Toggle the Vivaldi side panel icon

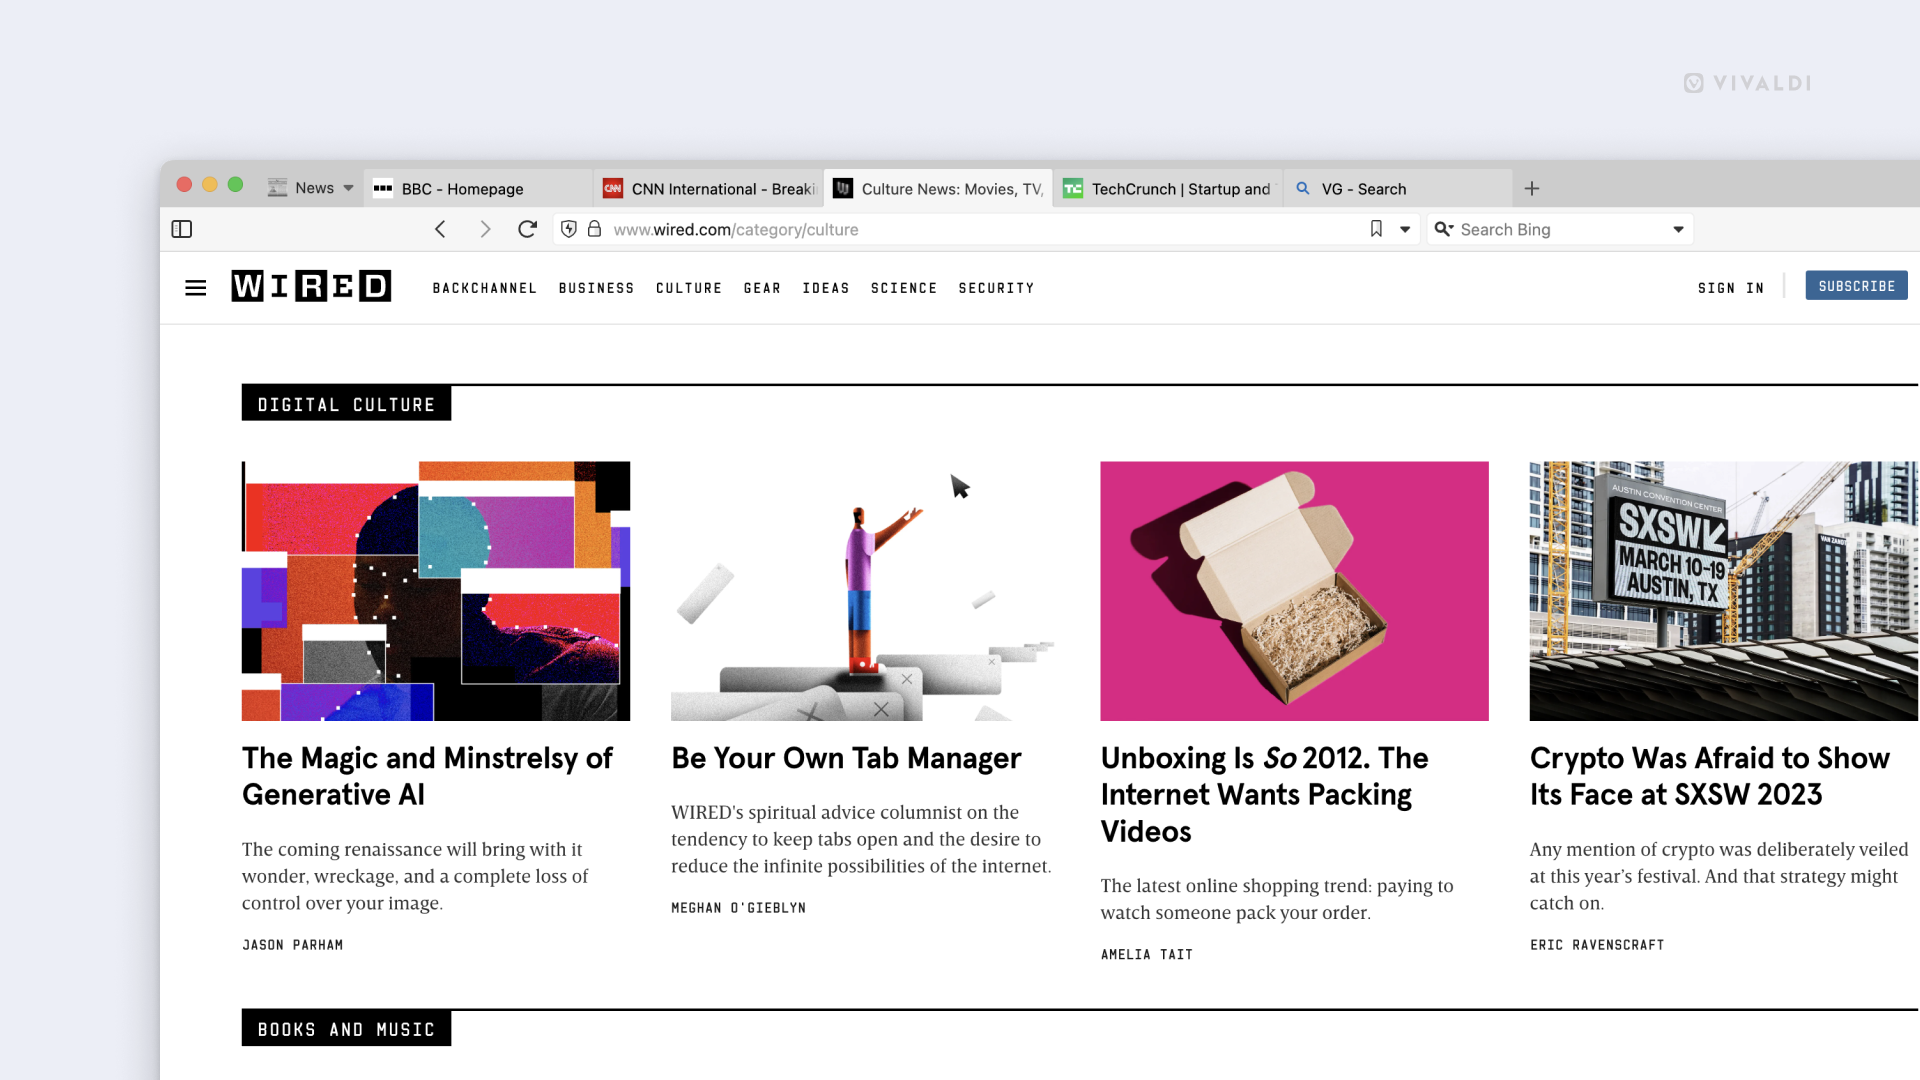pyautogui.click(x=182, y=229)
